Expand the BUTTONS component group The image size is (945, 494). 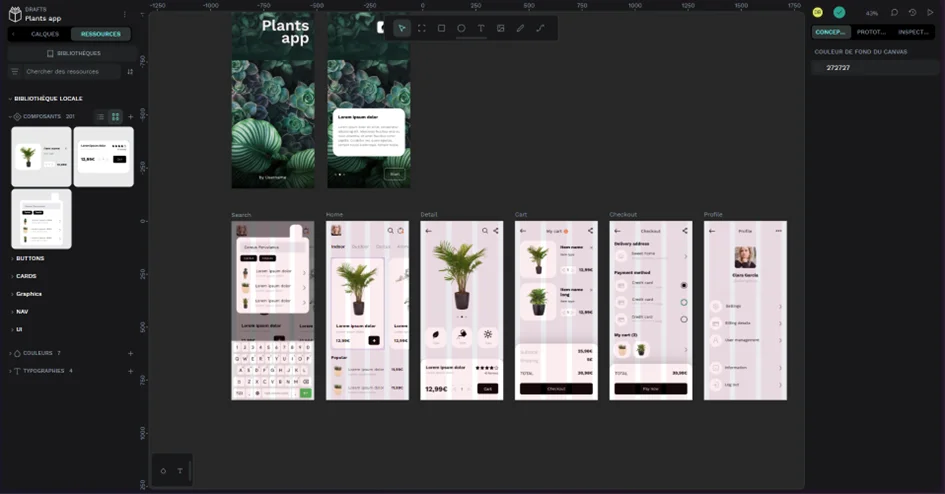[x=30, y=258]
